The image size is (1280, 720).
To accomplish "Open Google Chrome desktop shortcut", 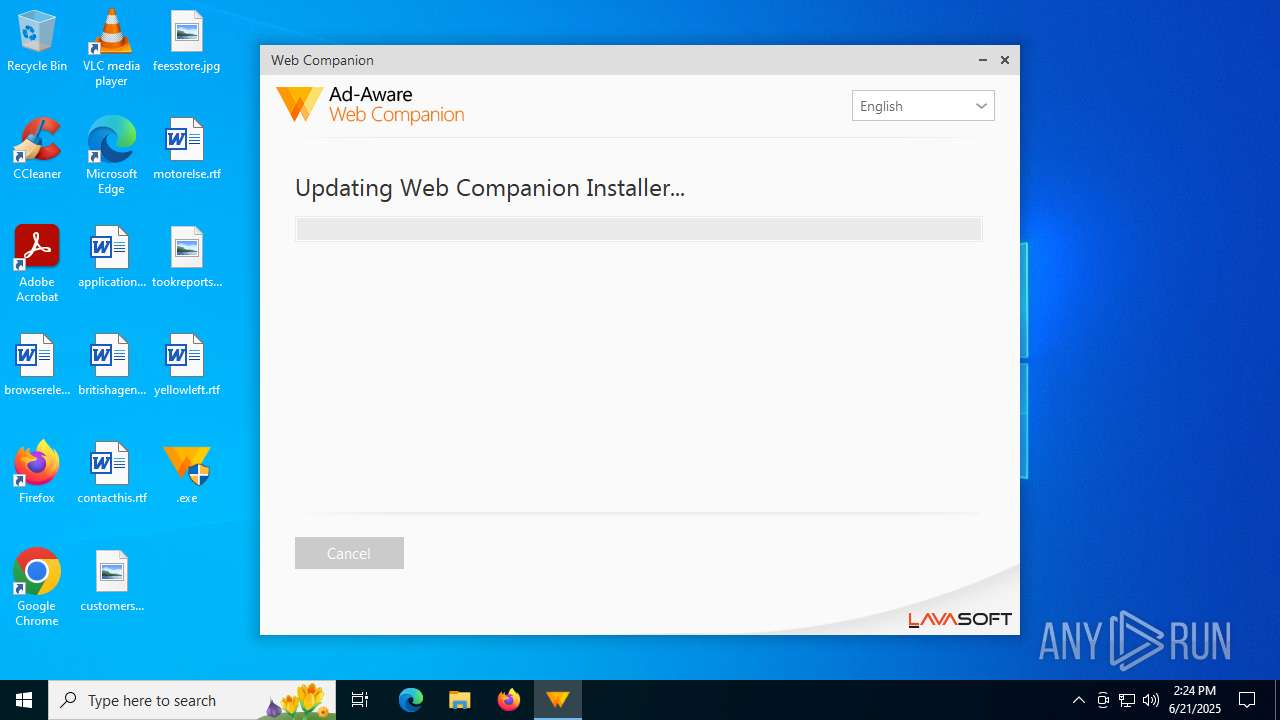I will pos(37,588).
